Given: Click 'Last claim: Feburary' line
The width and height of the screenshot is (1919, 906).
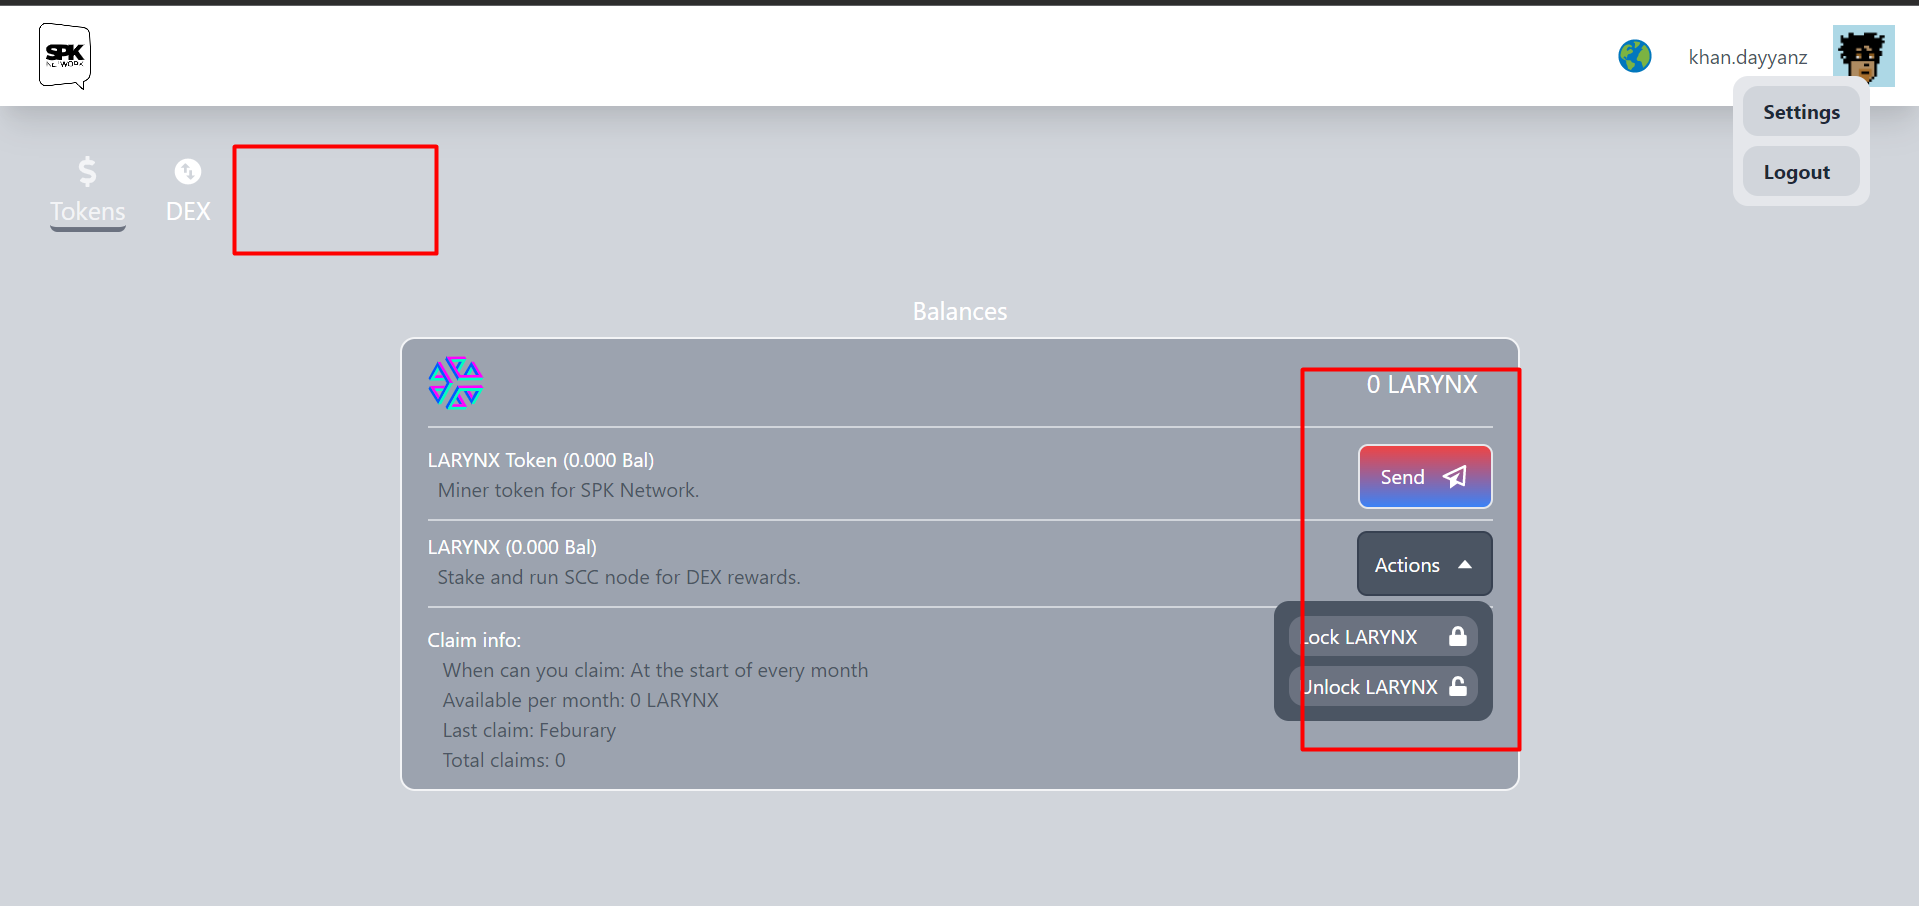Looking at the screenshot, I should (529, 730).
